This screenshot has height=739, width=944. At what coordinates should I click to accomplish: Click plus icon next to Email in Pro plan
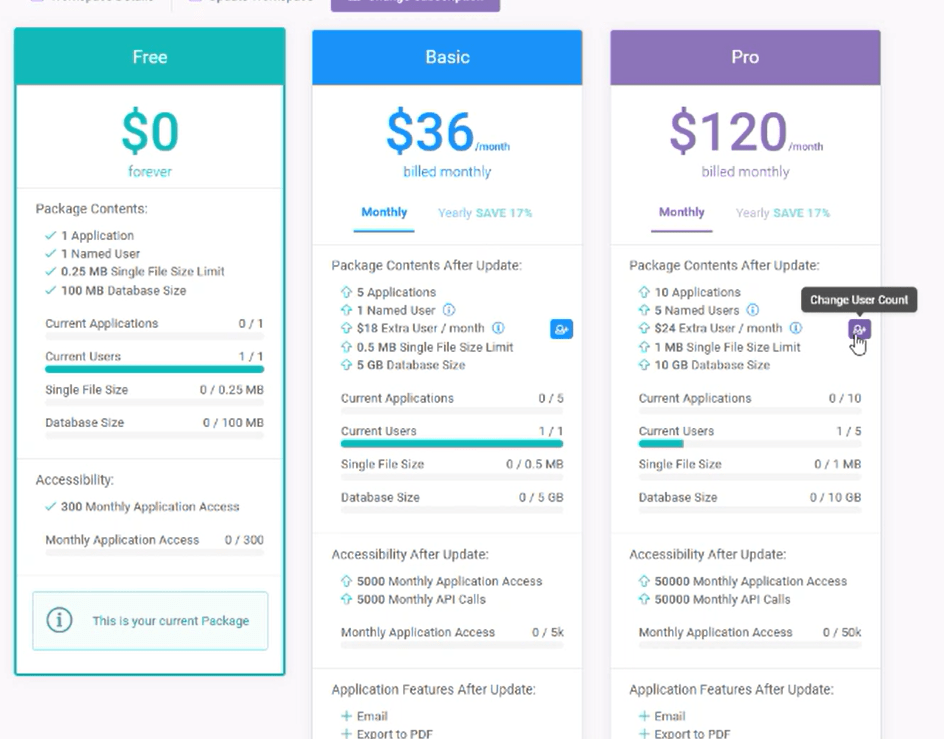coord(644,716)
